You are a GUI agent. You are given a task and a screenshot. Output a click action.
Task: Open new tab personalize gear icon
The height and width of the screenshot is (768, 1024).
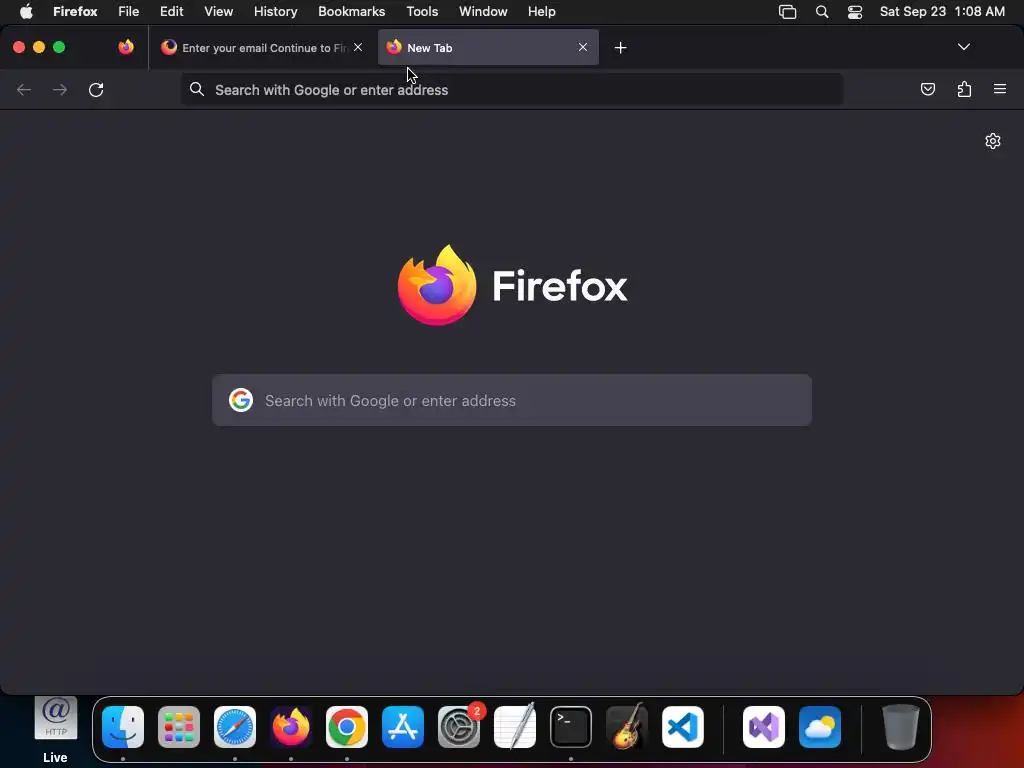(x=993, y=141)
